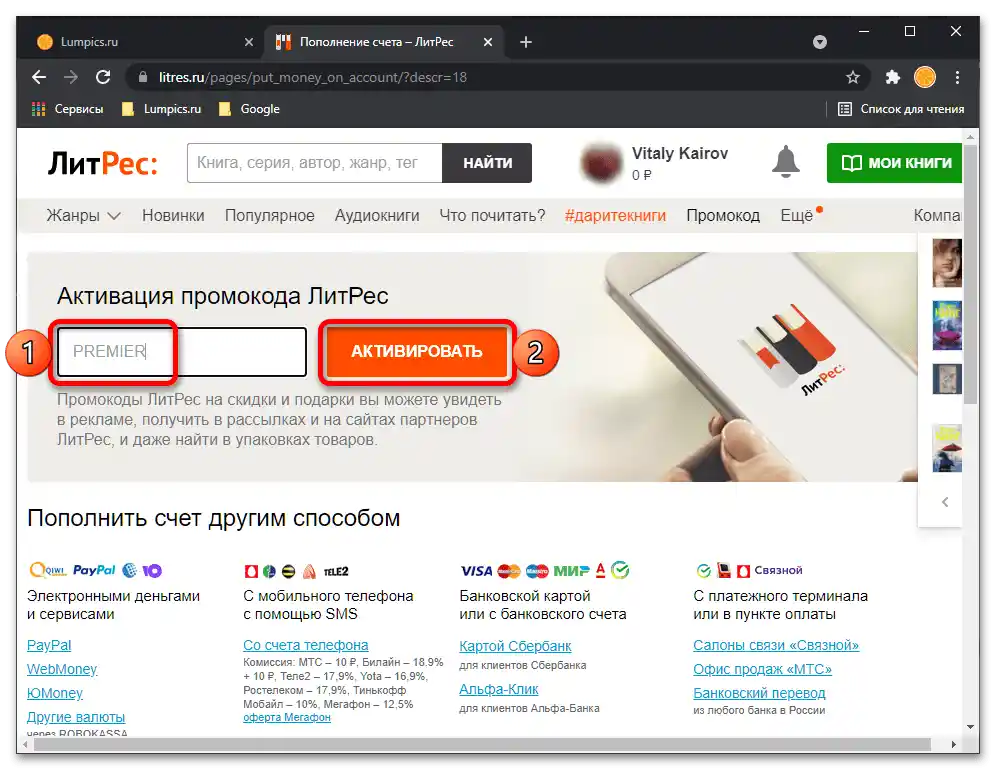
Task: Click the TELE2 operator logo
Action: (x=336, y=572)
